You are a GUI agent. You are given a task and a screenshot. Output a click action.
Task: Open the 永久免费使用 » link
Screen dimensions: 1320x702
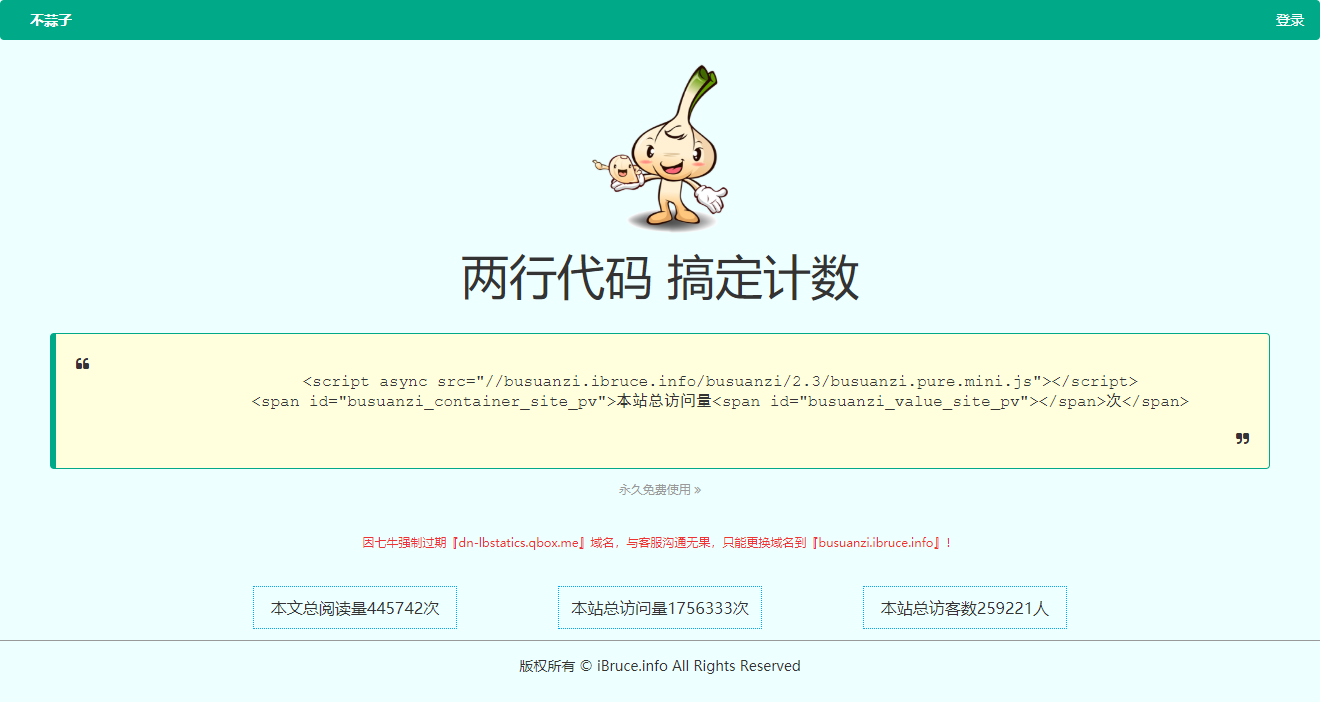point(660,490)
